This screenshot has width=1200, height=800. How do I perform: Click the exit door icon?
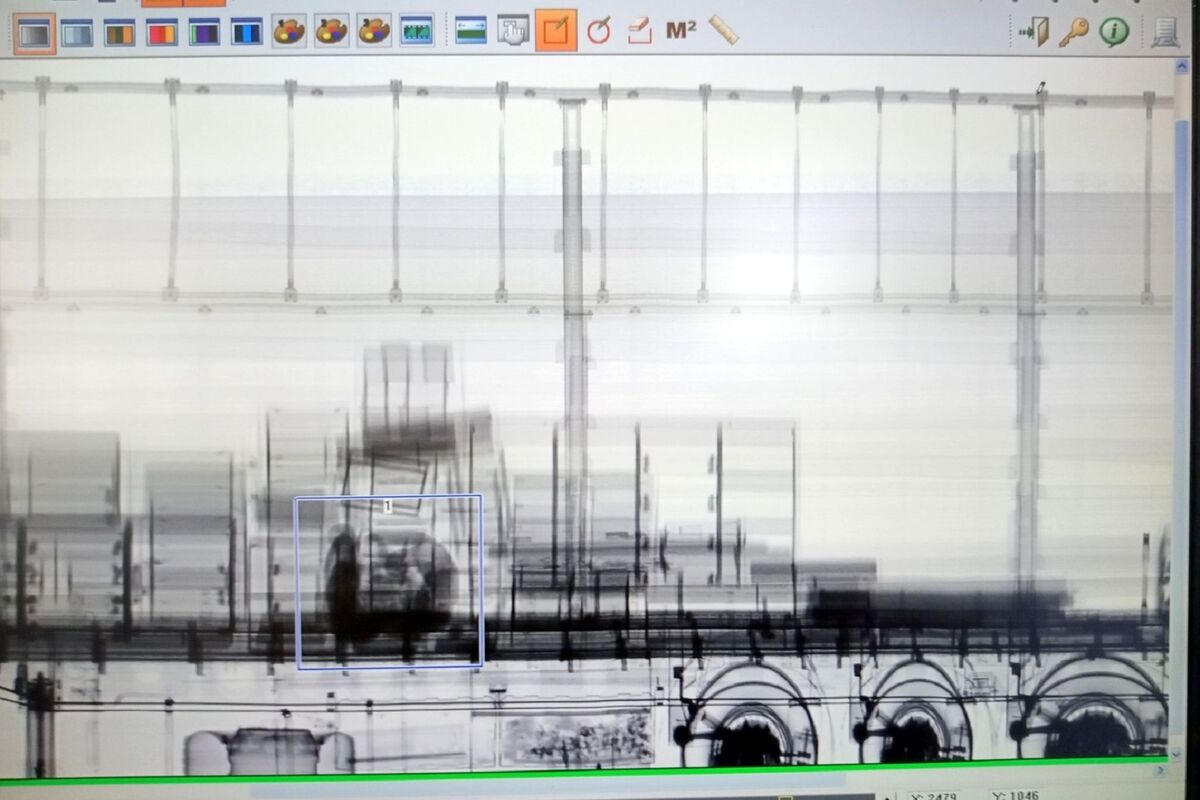pyautogui.click(x=1034, y=32)
